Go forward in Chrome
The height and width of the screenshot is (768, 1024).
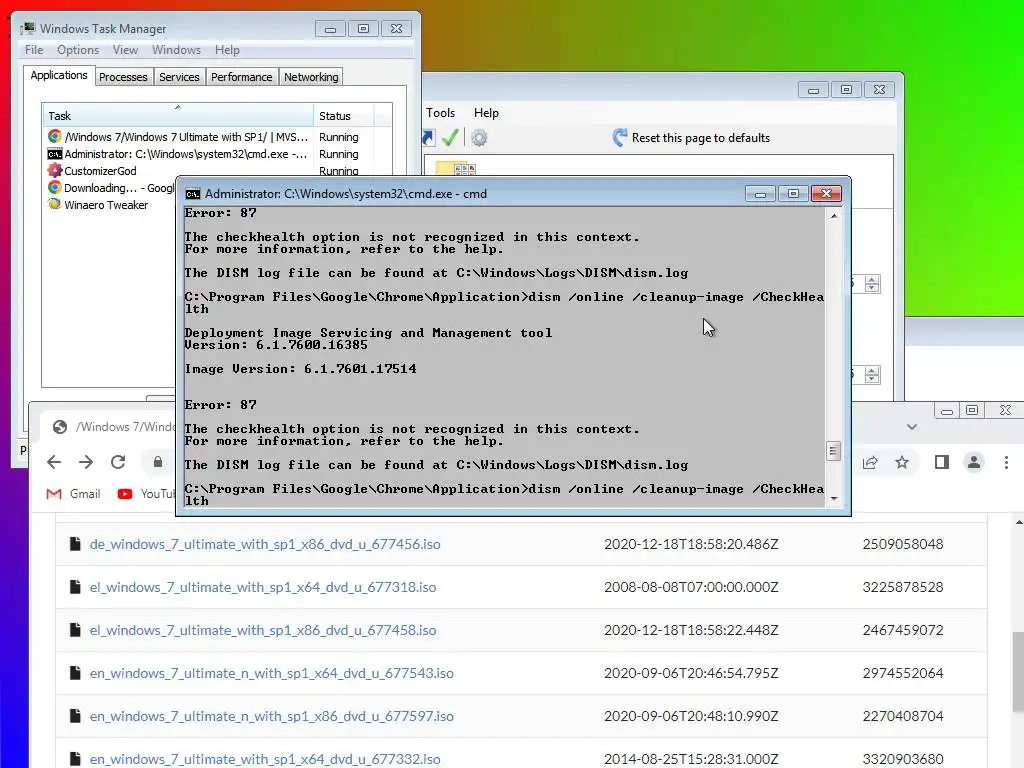pos(86,462)
